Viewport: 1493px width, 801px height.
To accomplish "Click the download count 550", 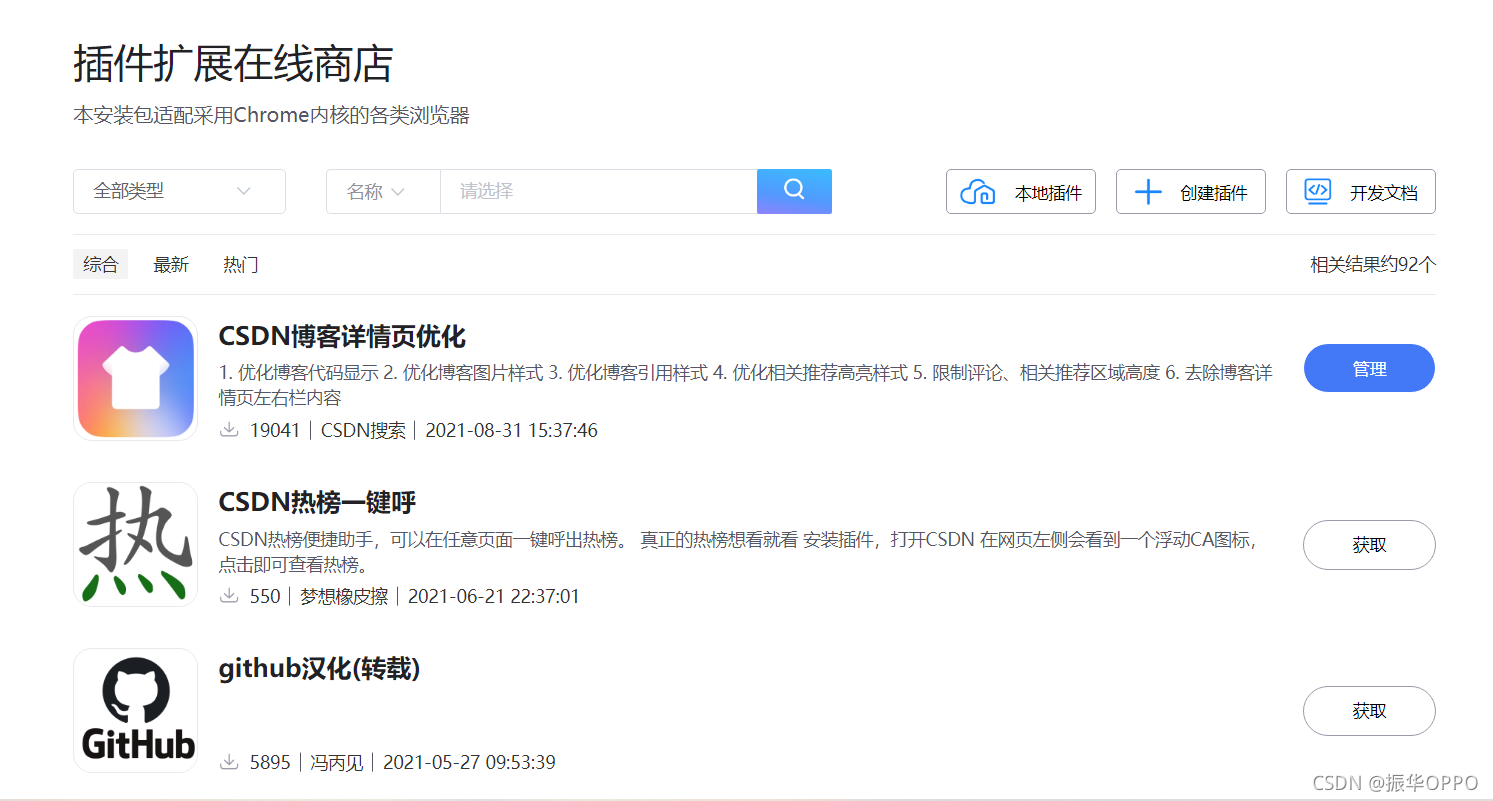I will (265, 596).
